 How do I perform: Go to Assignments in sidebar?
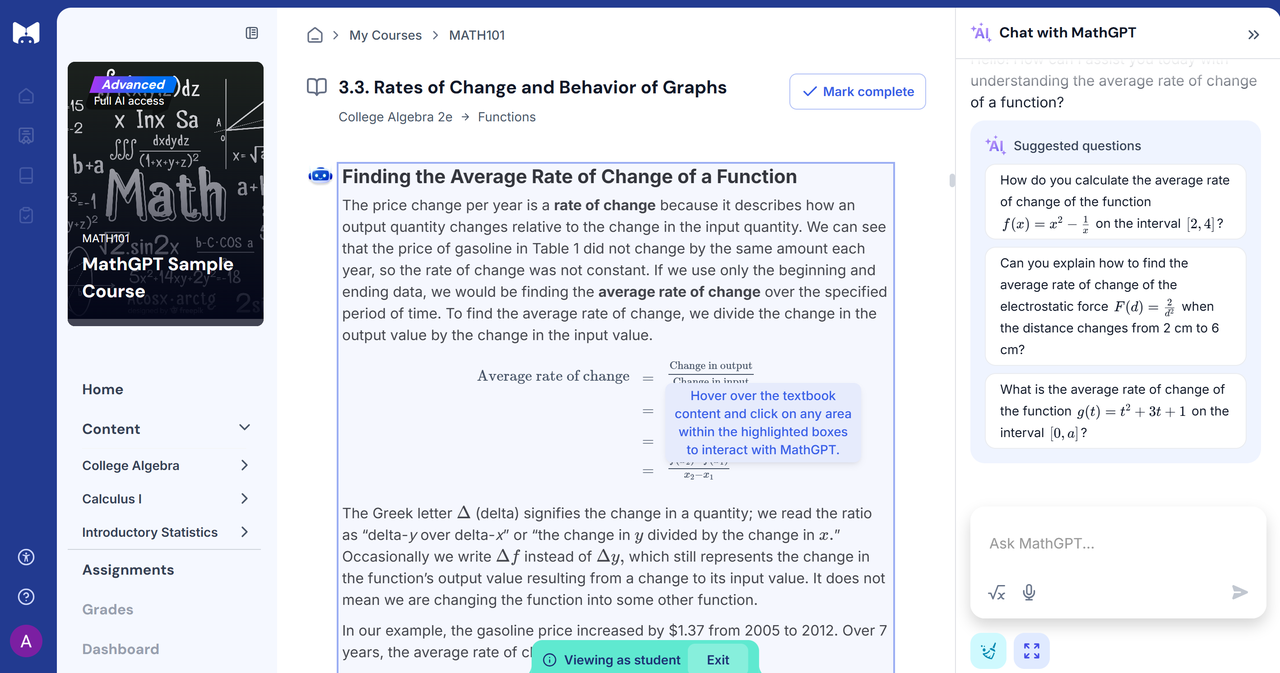point(128,570)
